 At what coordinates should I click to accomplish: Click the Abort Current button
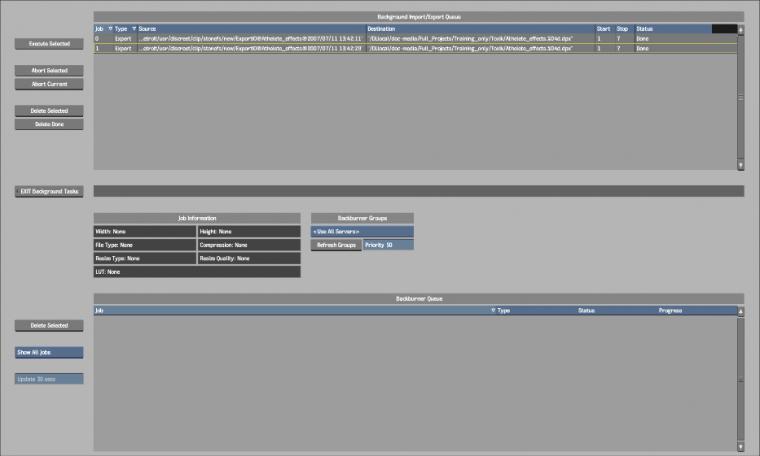coord(49,84)
